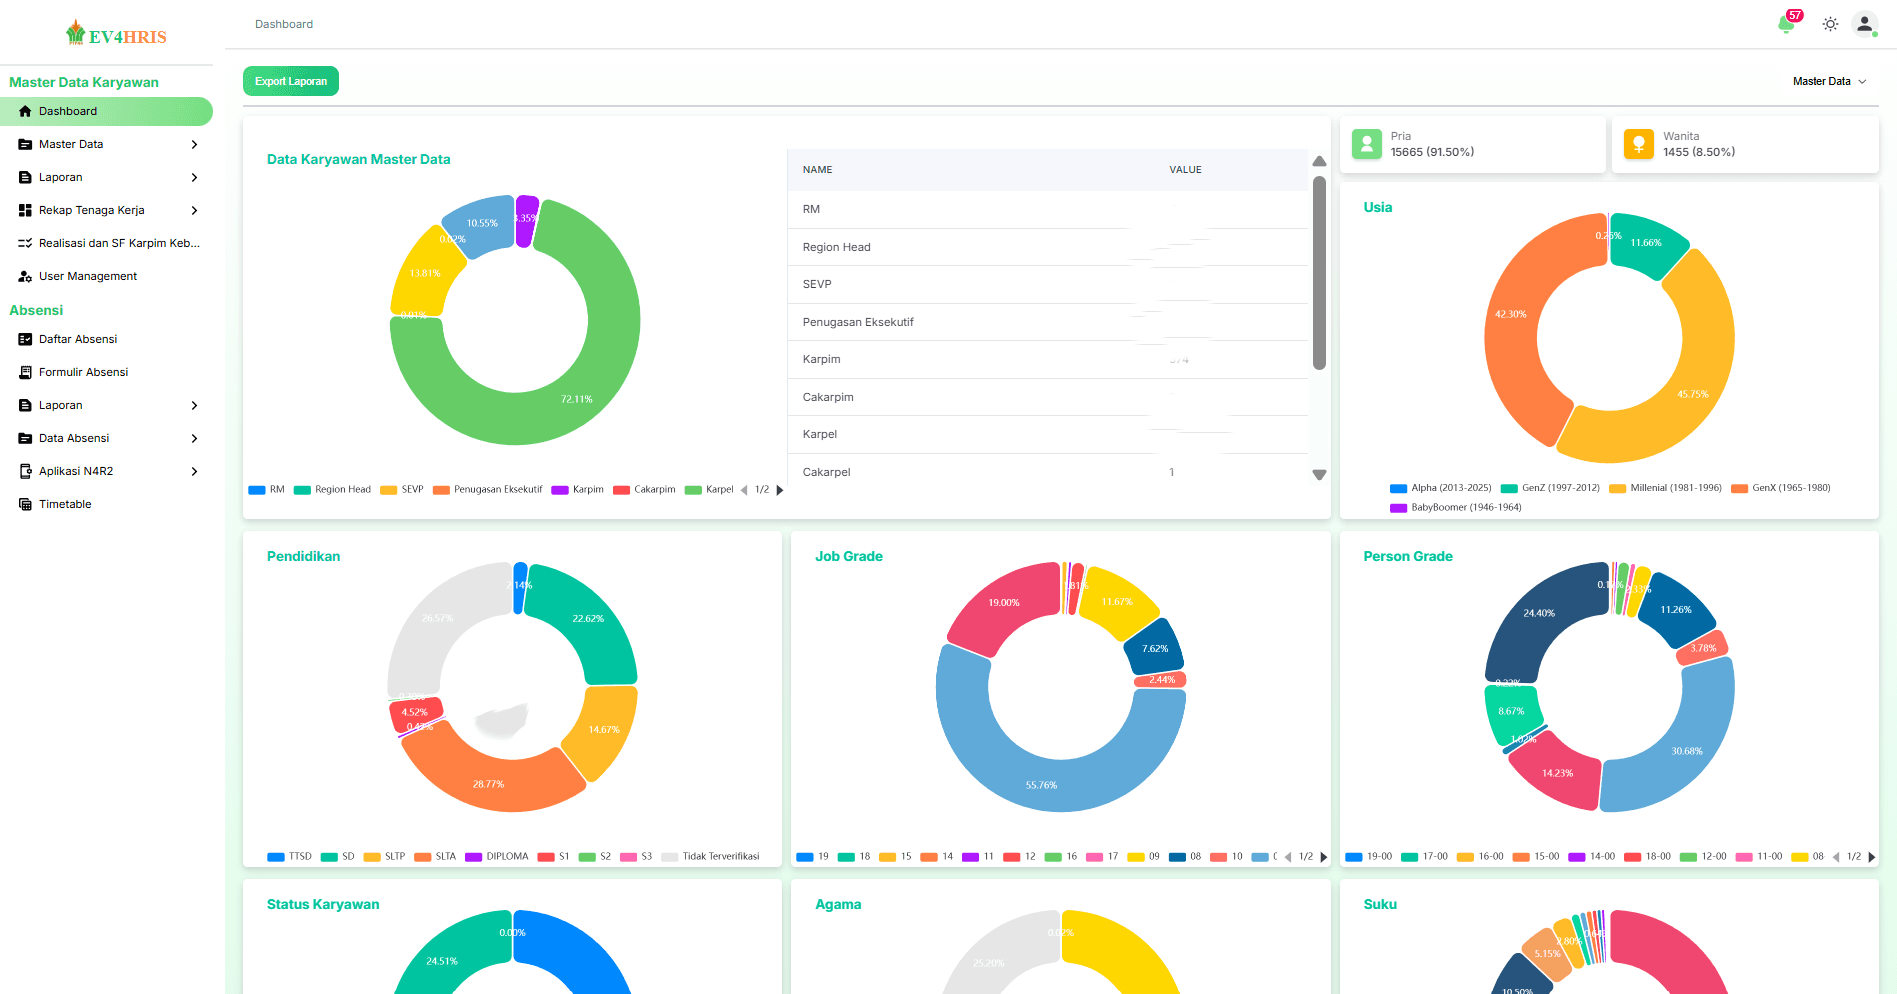Click the Export Laporan button
The image size is (1897, 994).
click(x=291, y=81)
